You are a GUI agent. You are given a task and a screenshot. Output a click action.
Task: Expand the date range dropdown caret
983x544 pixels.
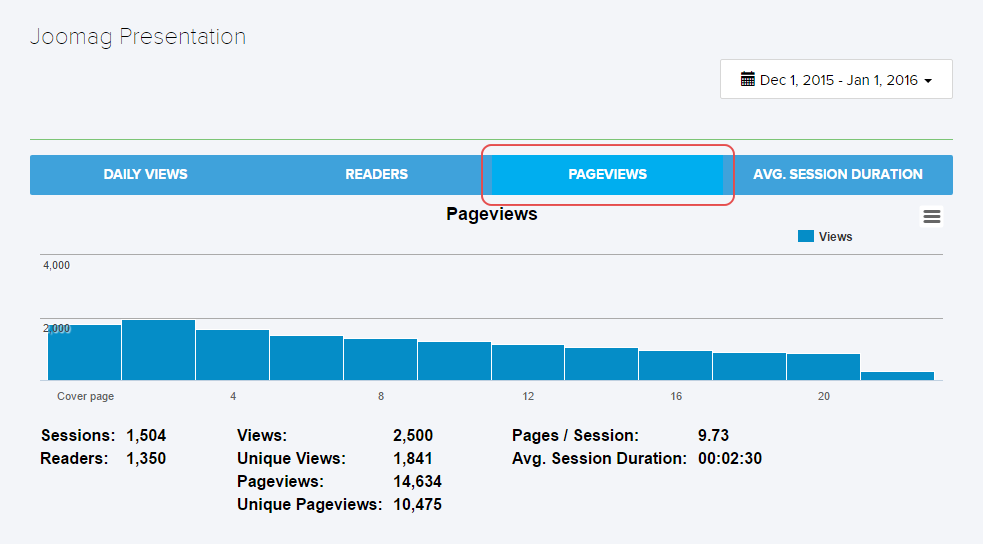point(928,81)
